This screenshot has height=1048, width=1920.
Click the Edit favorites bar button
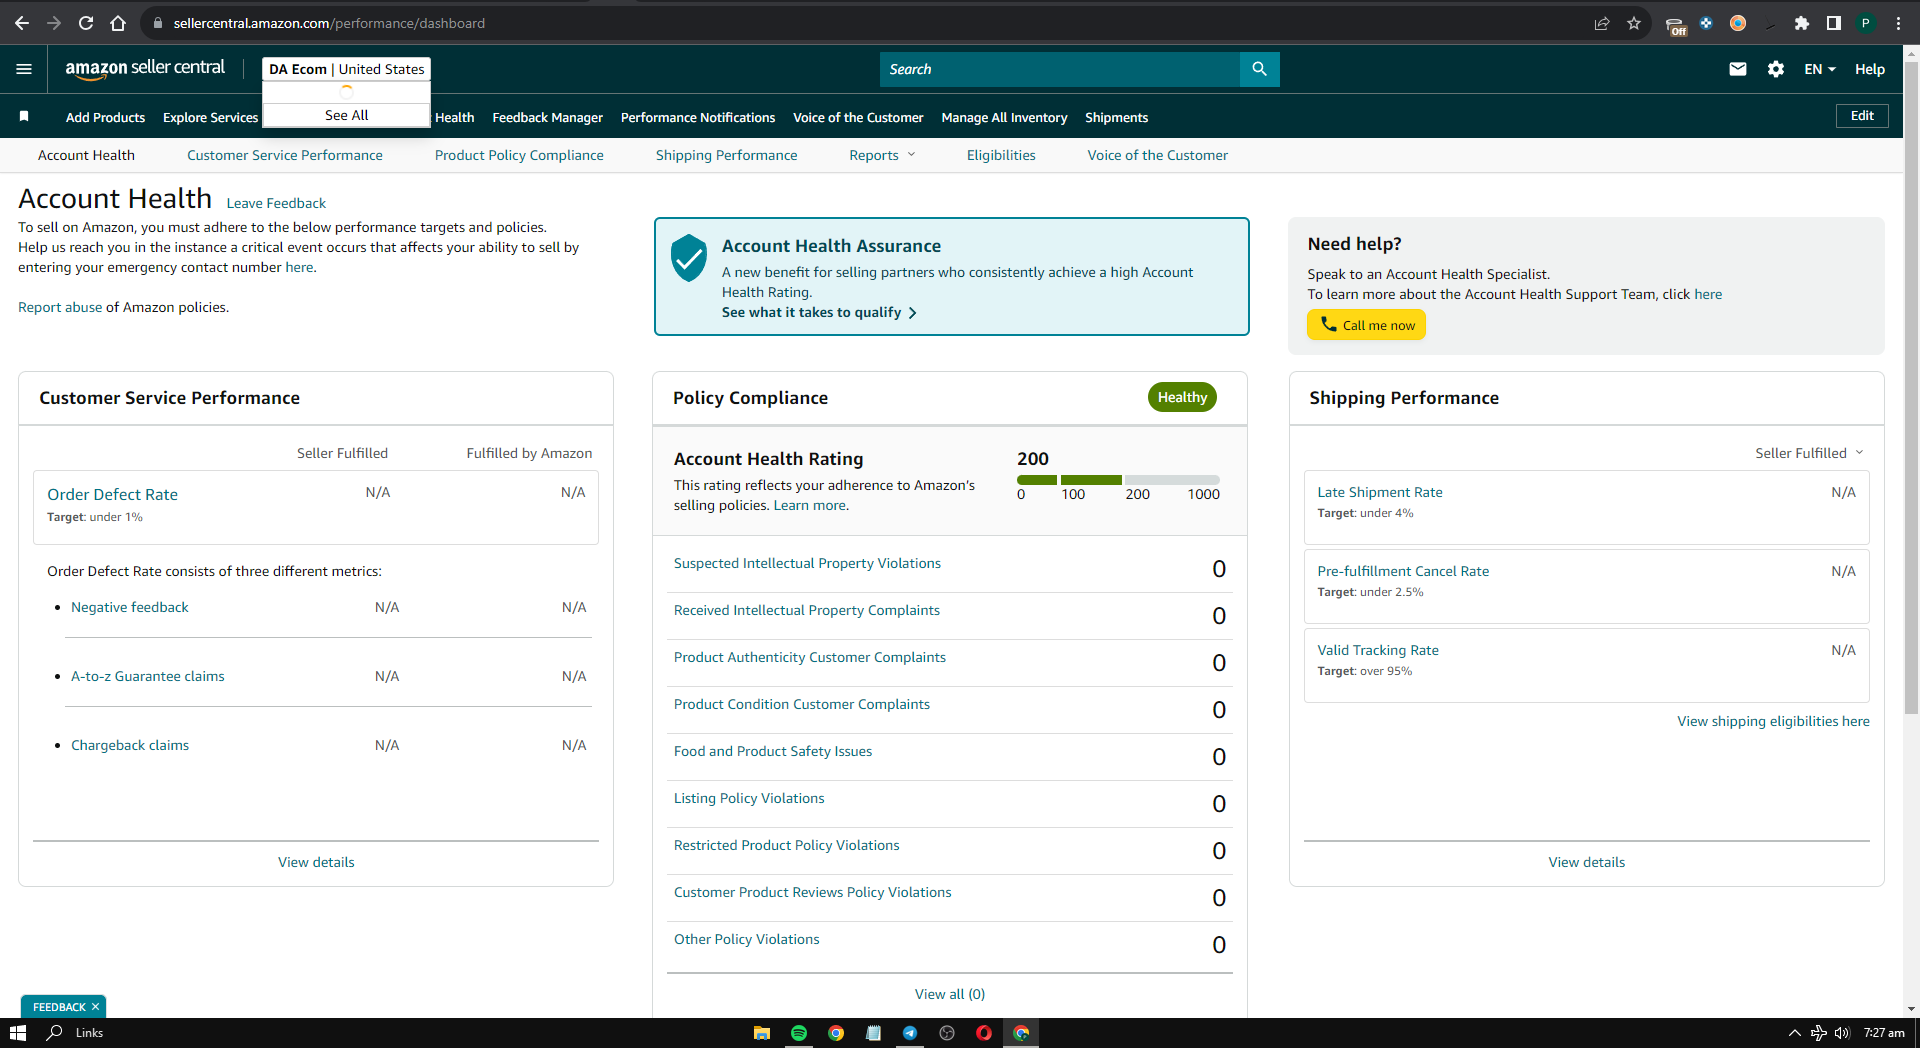pyautogui.click(x=1862, y=116)
